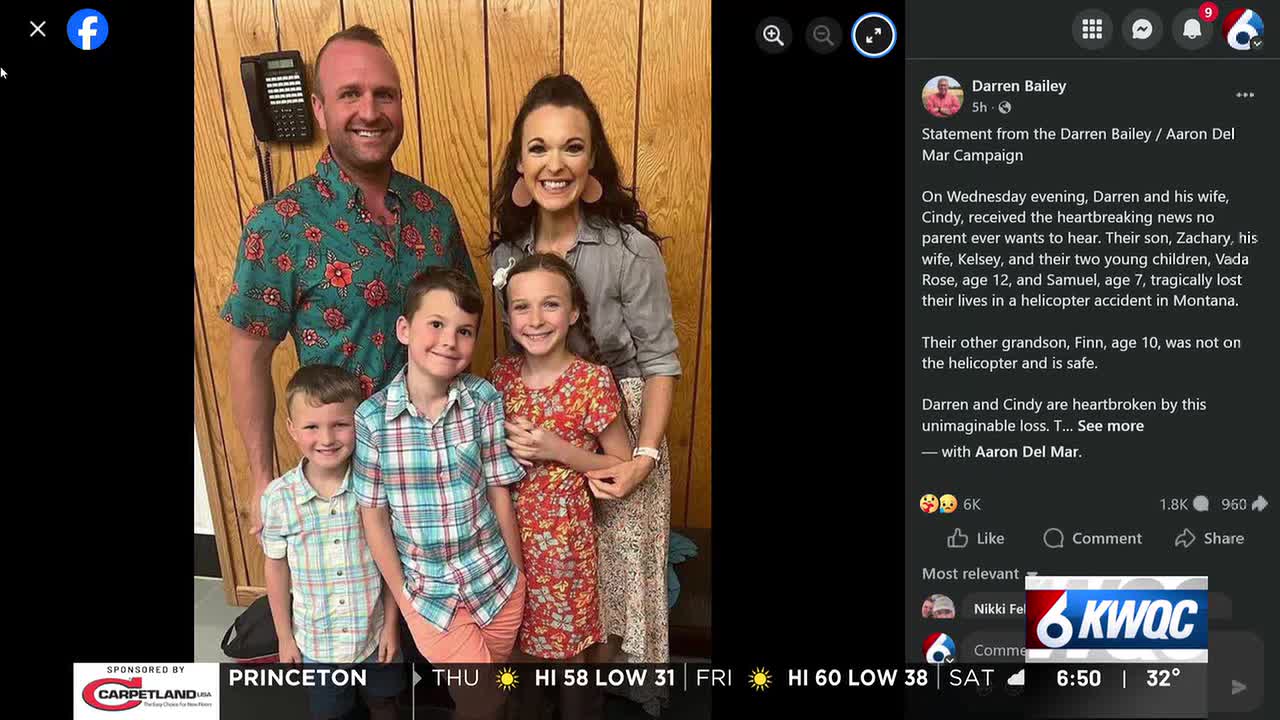Zoom out of the photo
Viewport: 1280px width, 720px height.
(823, 35)
